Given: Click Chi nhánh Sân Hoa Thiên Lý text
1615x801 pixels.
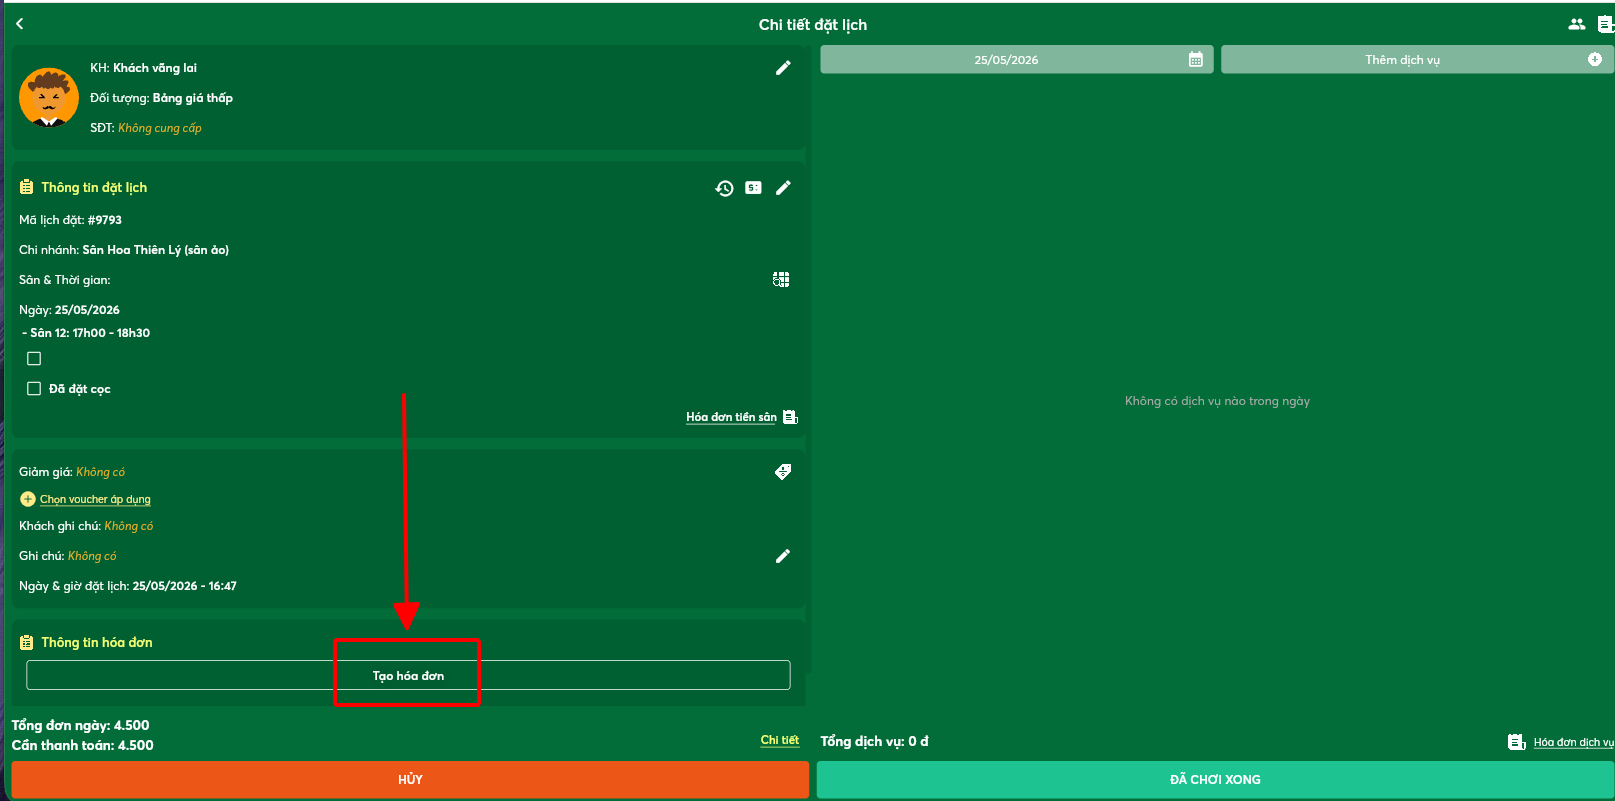Looking at the screenshot, I should 124,250.
